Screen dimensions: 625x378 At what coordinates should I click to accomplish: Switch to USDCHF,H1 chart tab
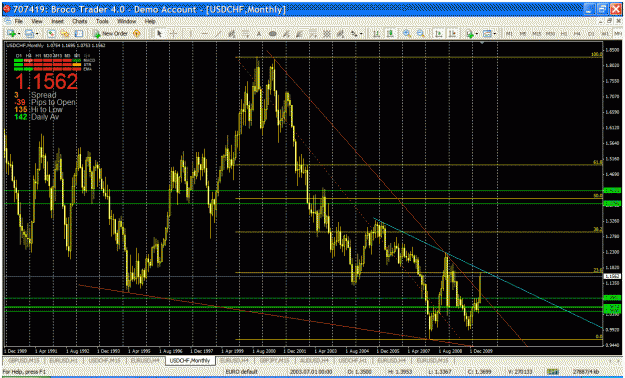pos(353,360)
